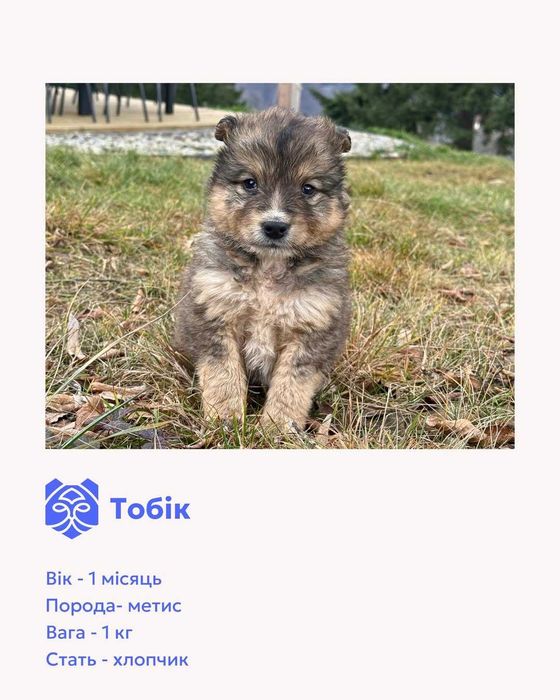Screen dimensions: 560x700
Task: Click the puppy's eye on the photo's right
Action: pos(308,189)
